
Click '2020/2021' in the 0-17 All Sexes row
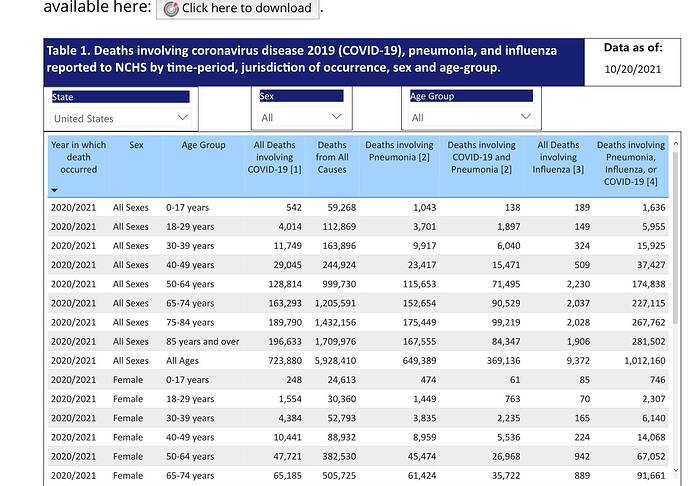pyautogui.click(x=73, y=207)
